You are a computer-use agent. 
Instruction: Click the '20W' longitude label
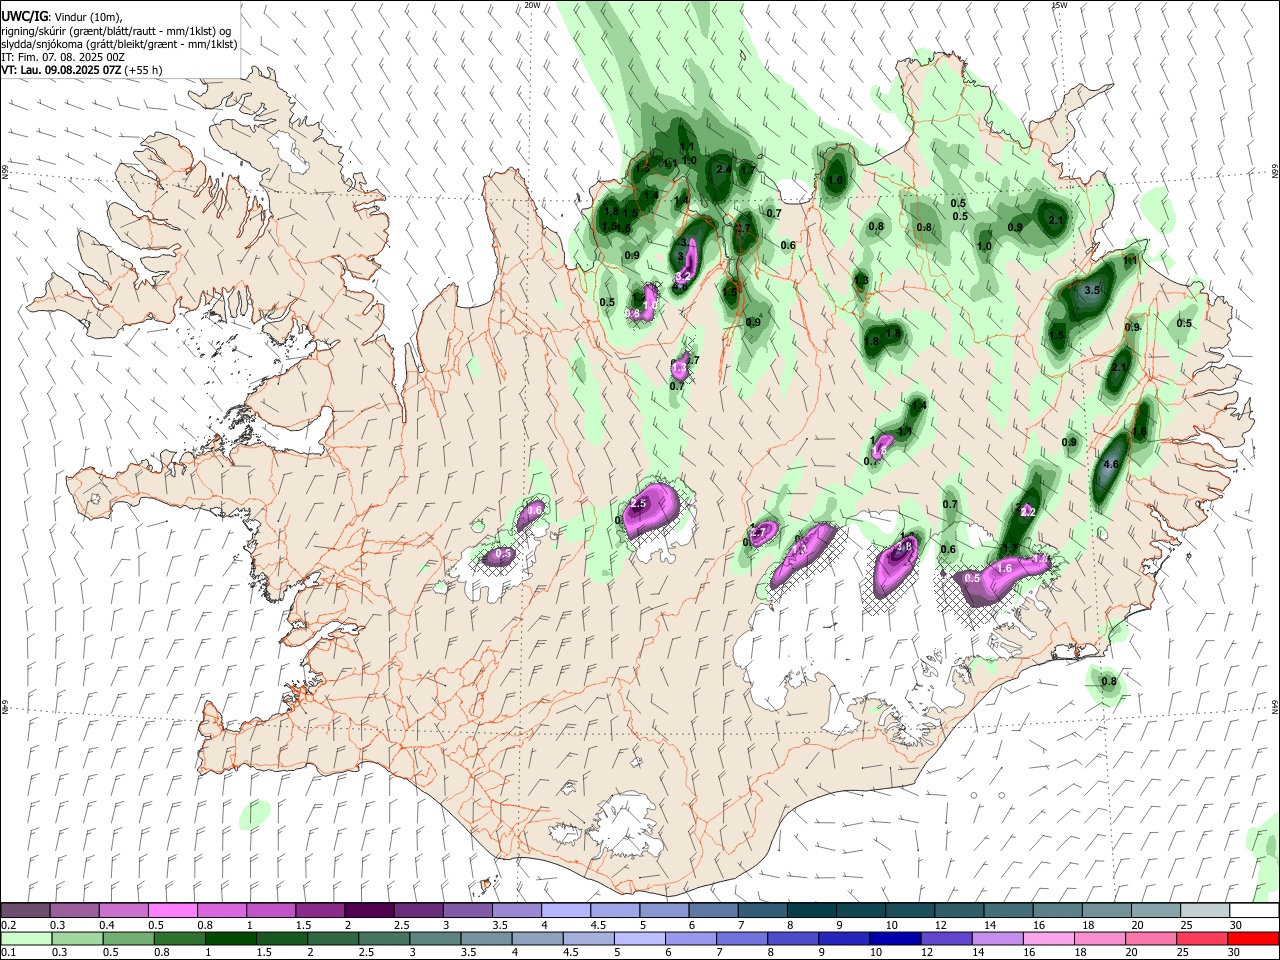tap(532, 5)
